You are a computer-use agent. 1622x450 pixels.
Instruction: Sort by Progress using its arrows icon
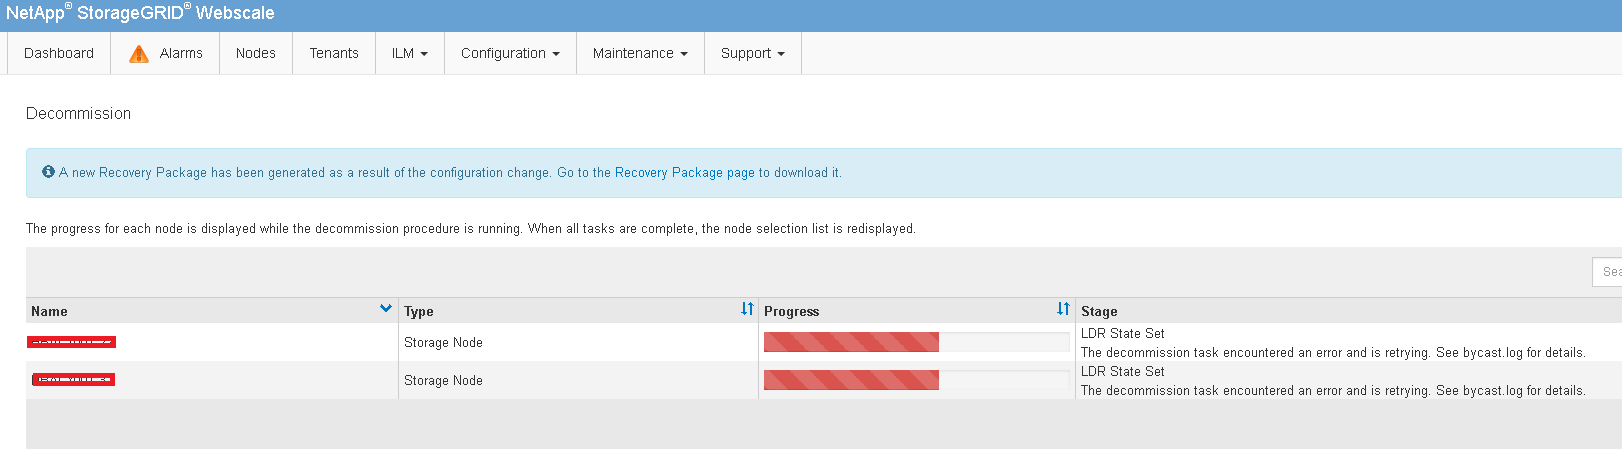[1063, 309]
